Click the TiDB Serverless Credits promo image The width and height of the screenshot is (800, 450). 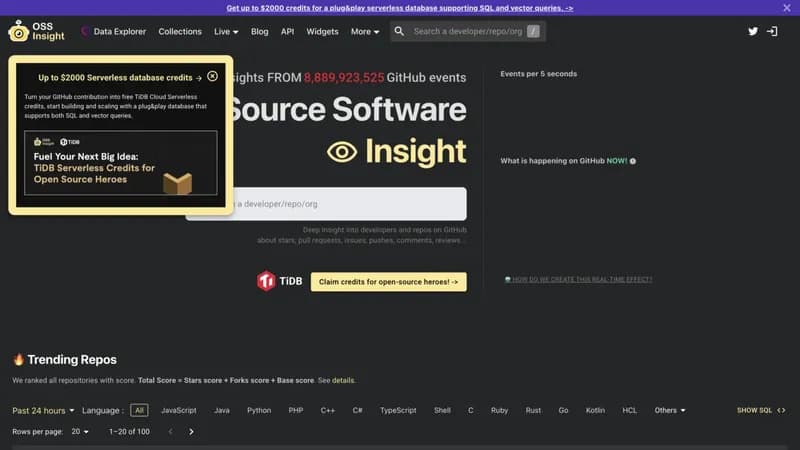click(x=120, y=163)
